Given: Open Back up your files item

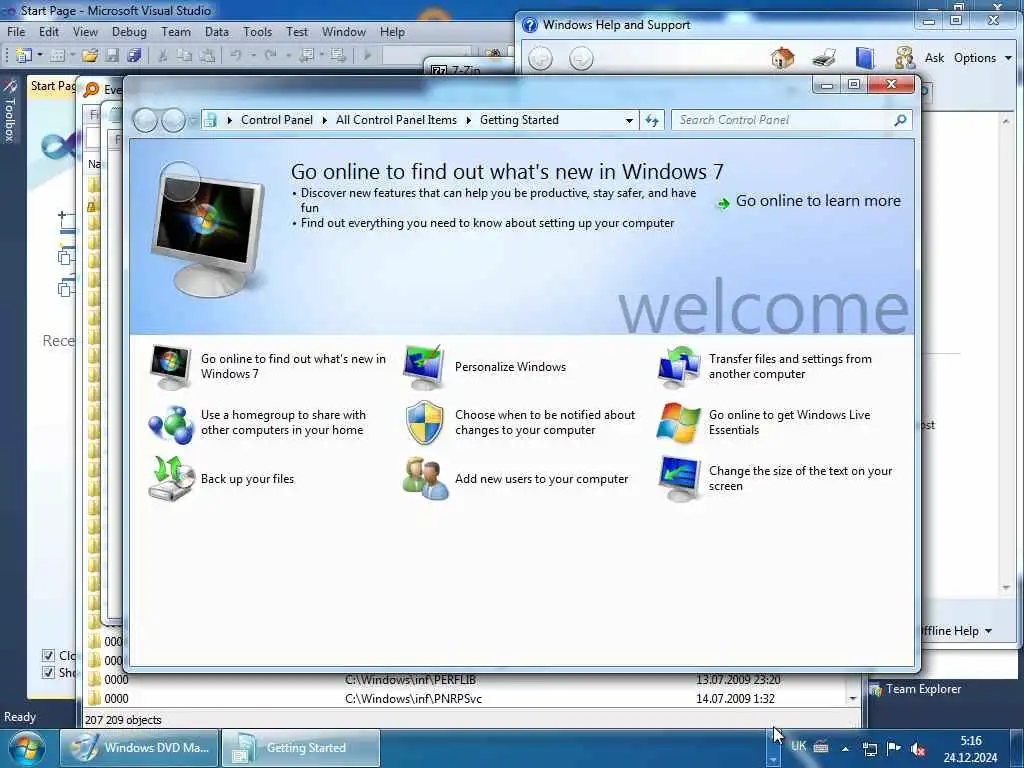Looking at the screenshot, I should pos(221,479).
